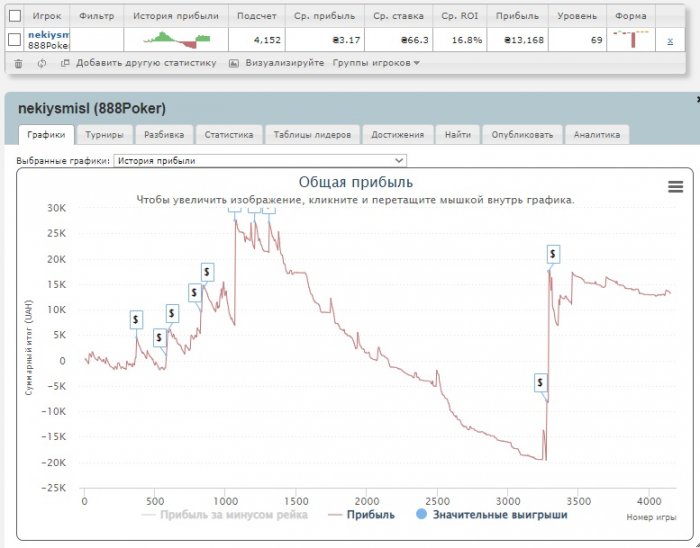This screenshot has height=548, width=700.
Task: Click the Форма column header
Action: coord(630,16)
